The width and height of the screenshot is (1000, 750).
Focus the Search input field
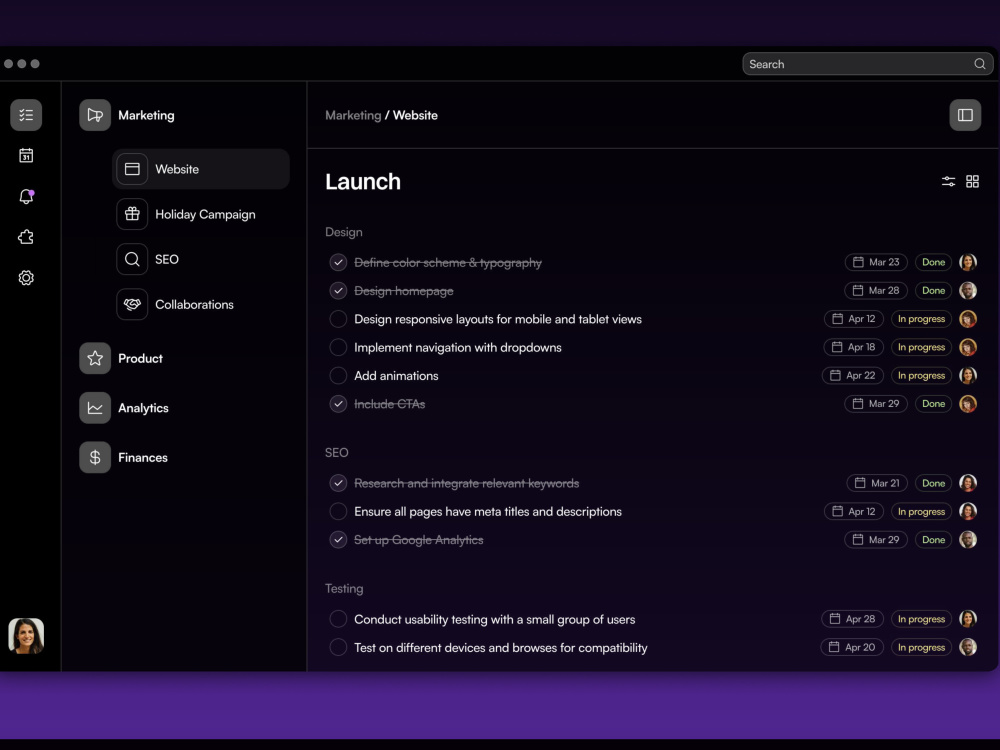[x=868, y=64]
